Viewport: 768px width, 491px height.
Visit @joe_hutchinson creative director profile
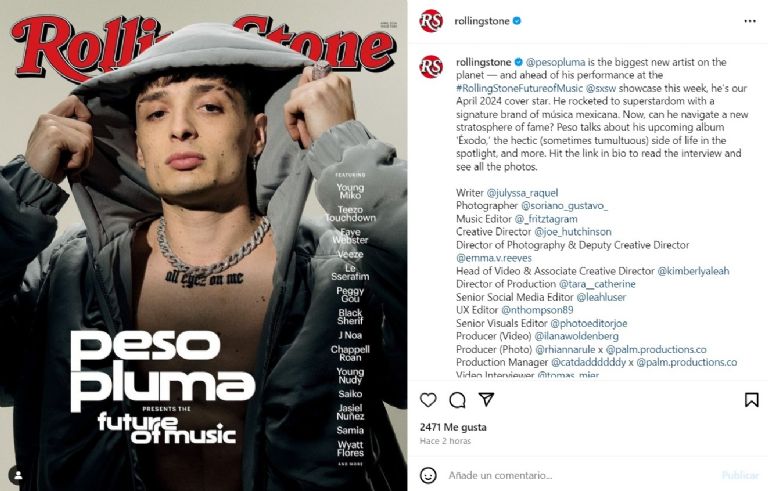pos(573,232)
